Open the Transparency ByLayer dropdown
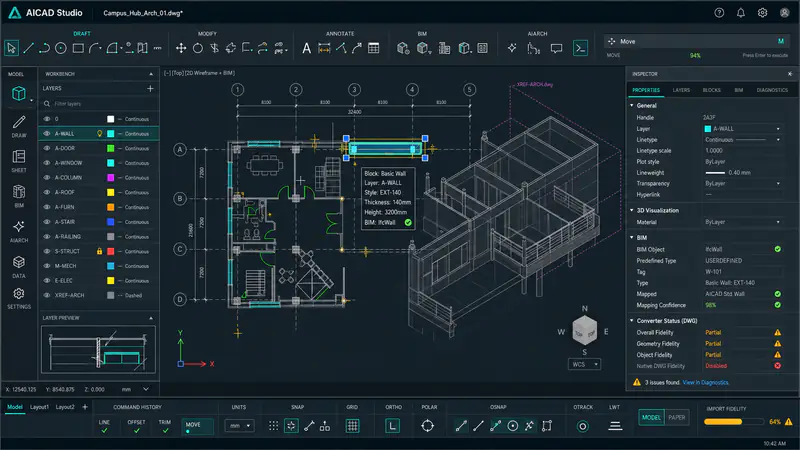The image size is (800, 450). click(x=742, y=184)
